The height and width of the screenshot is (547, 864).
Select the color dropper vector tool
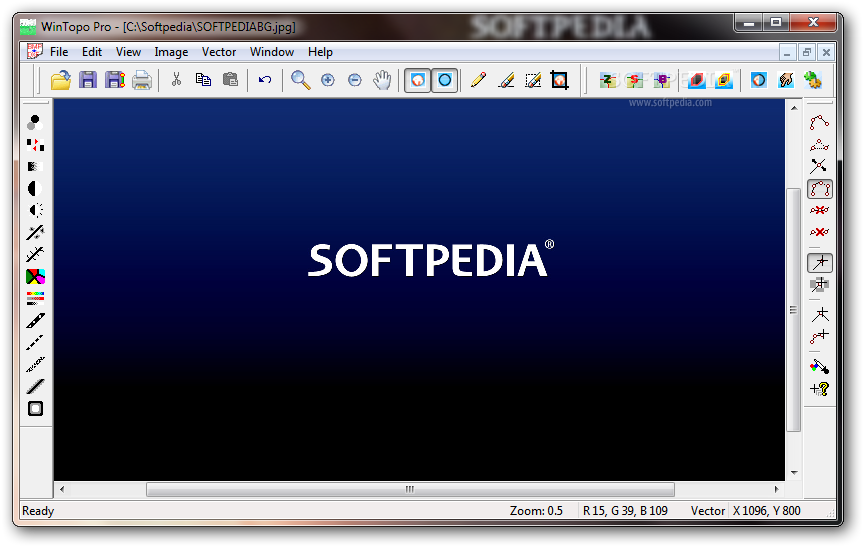(x=819, y=366)
